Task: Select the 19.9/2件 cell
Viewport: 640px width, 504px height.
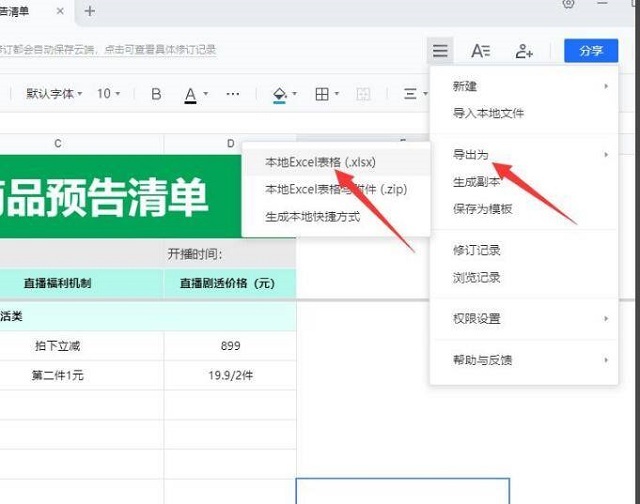Action: [x=230, y=375]
